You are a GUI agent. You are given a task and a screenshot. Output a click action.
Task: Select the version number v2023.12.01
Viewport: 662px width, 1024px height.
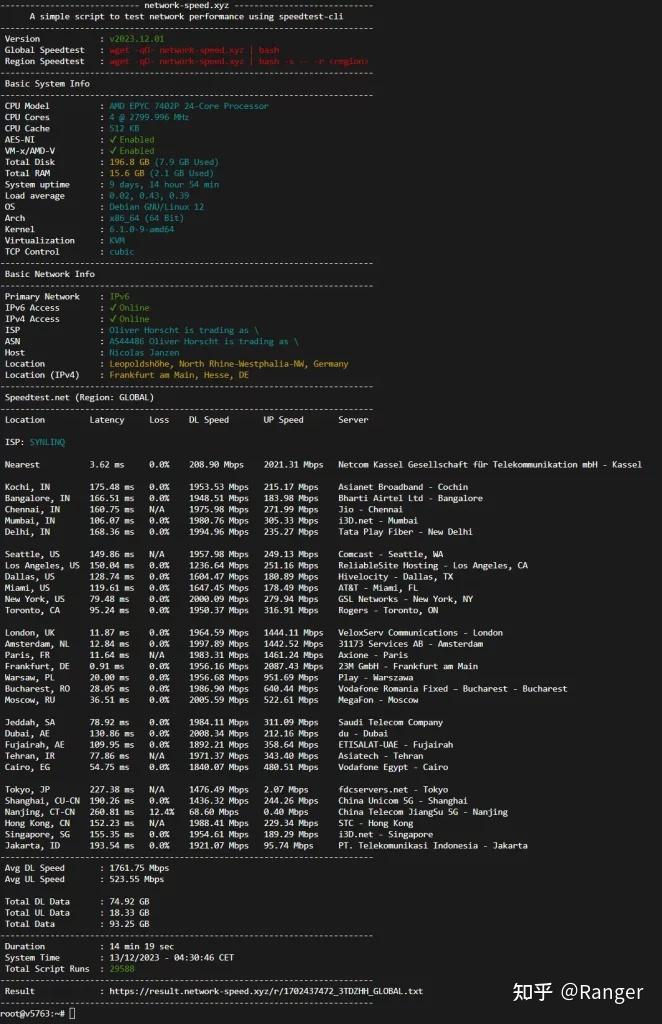138,39
